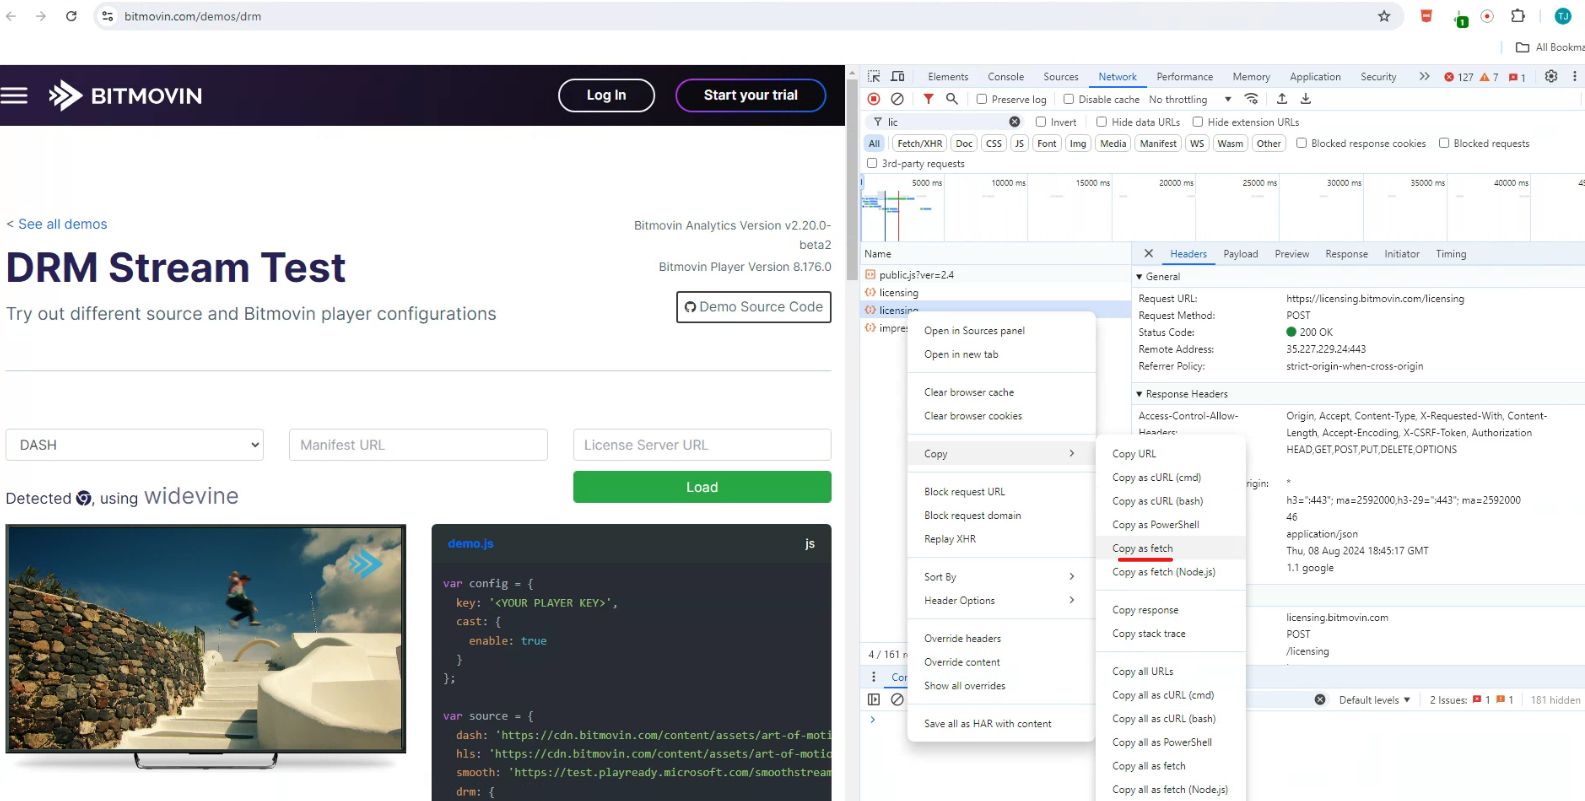1585x801 pixels.
Task: Open the DASH stream type dropdown
Action: (135, 445)
